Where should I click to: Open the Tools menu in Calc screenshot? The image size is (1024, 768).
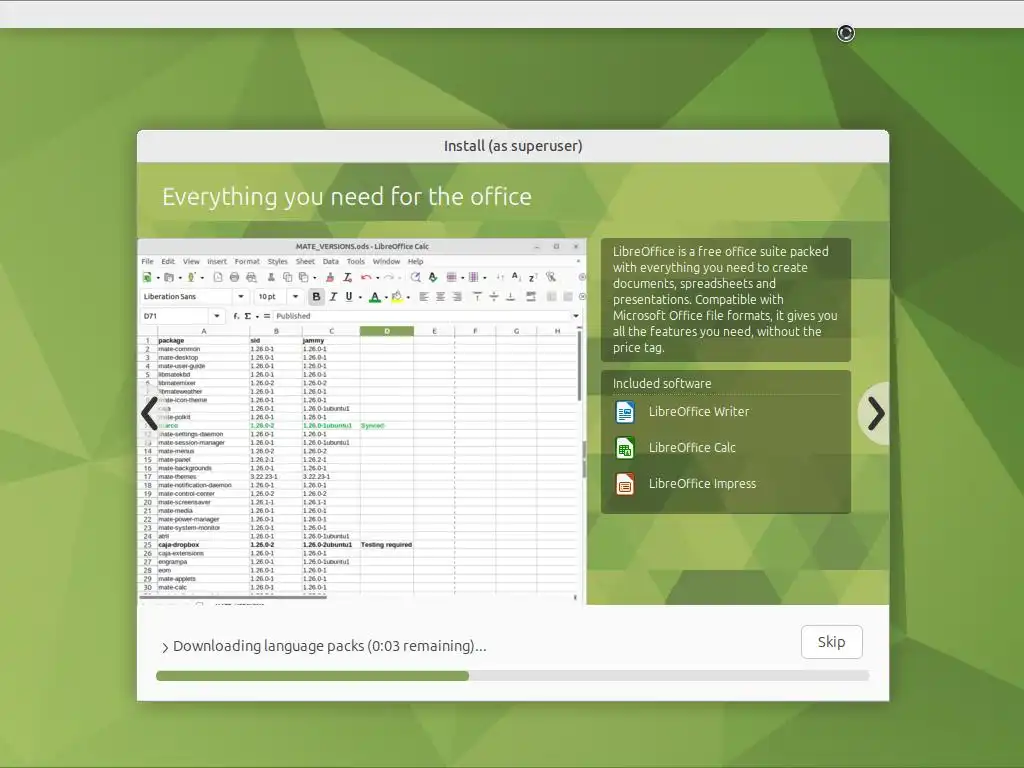click(x=356, y=261)
